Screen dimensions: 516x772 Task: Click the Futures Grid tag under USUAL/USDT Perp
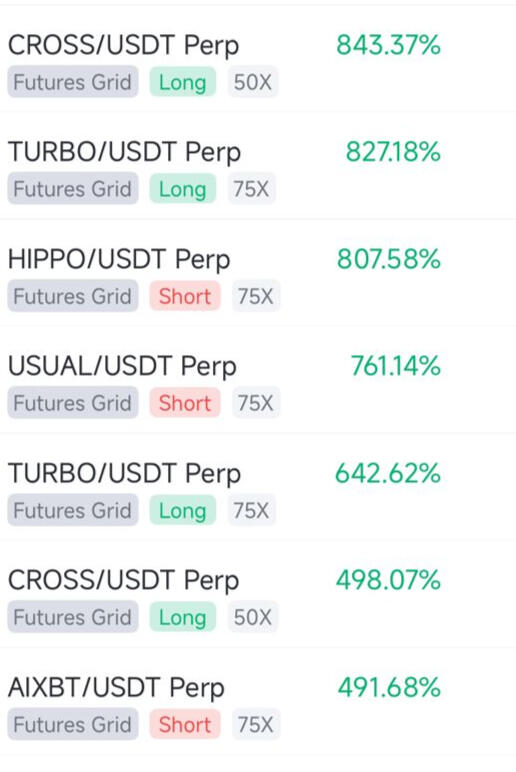(x=73, y=403)
